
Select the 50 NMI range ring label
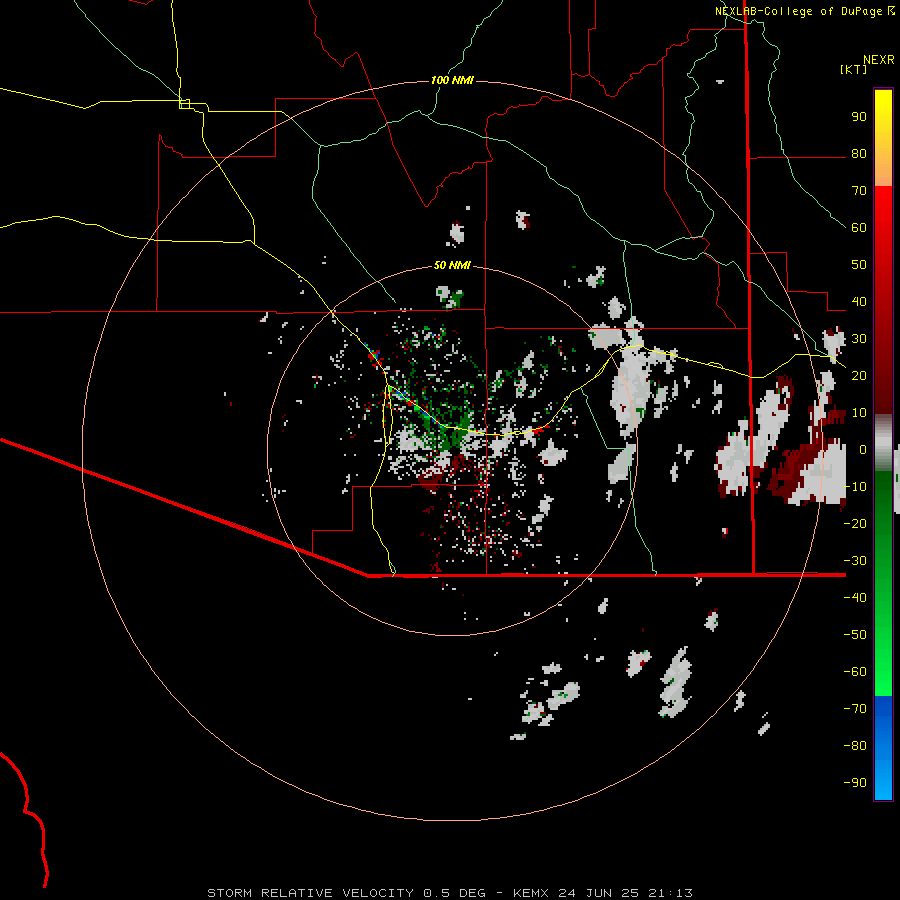coord(452,265)
